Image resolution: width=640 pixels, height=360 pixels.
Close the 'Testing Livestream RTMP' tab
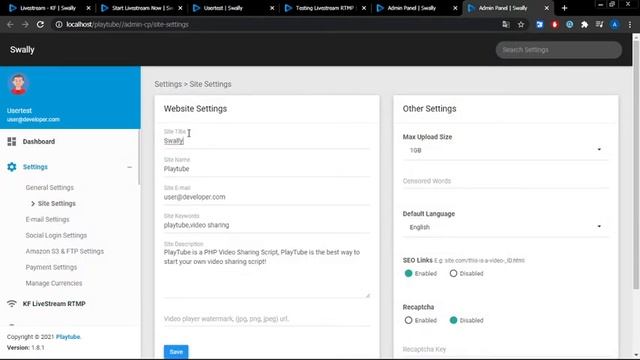(364, 8)
